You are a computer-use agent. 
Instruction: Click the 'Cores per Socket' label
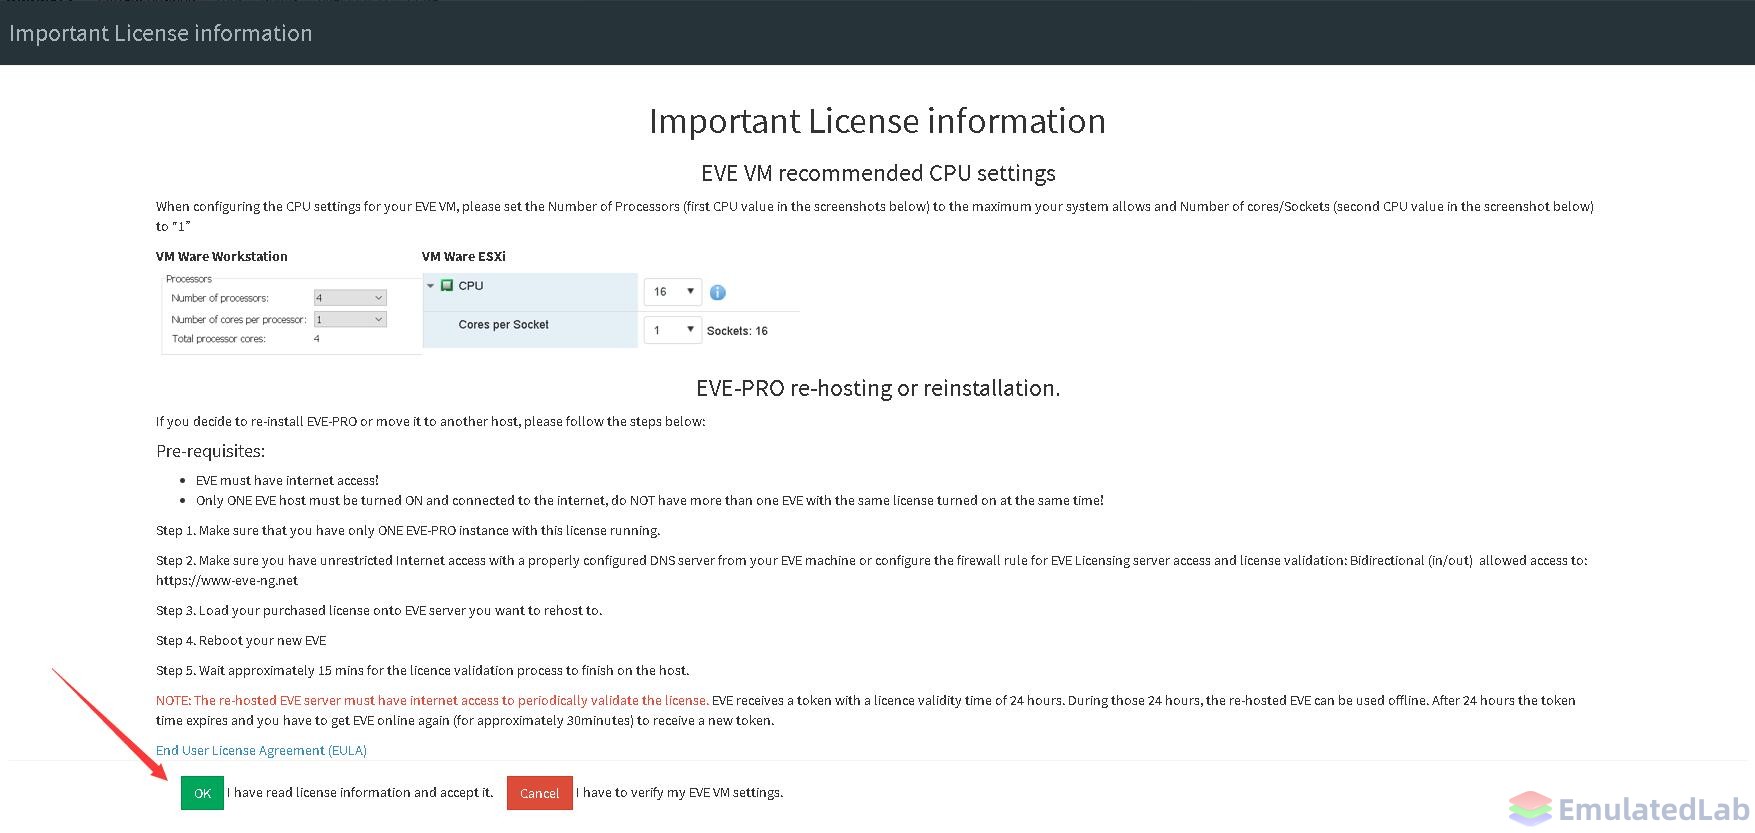point(503,325)
